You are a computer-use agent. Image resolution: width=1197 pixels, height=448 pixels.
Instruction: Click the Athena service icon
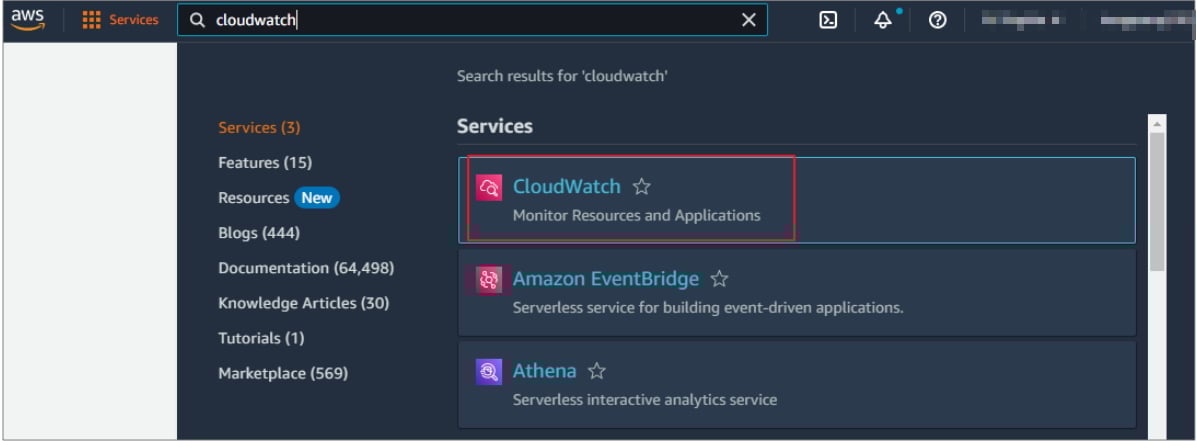tap(489, 372)
